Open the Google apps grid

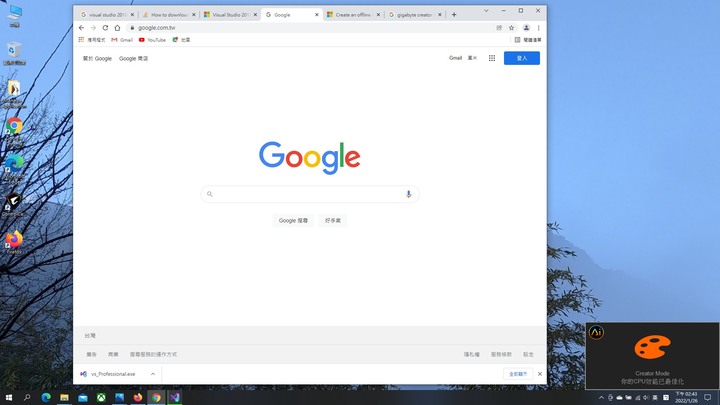(492, 58)
